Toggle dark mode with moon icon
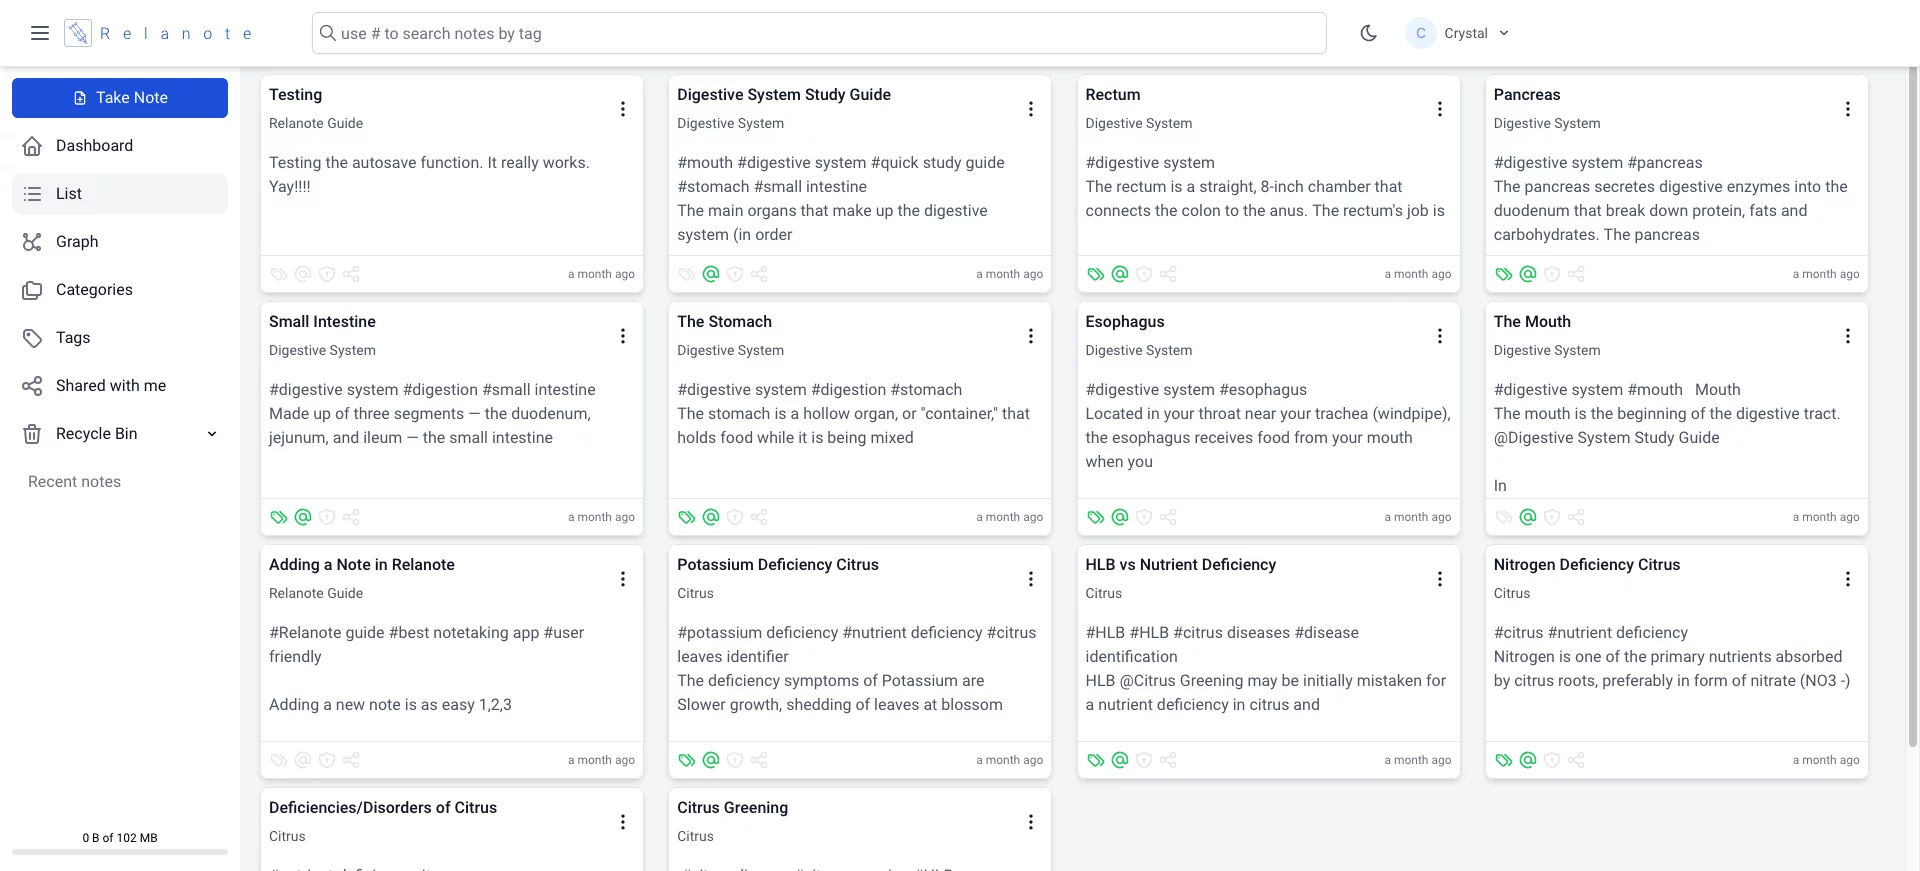 point(1369,33)
